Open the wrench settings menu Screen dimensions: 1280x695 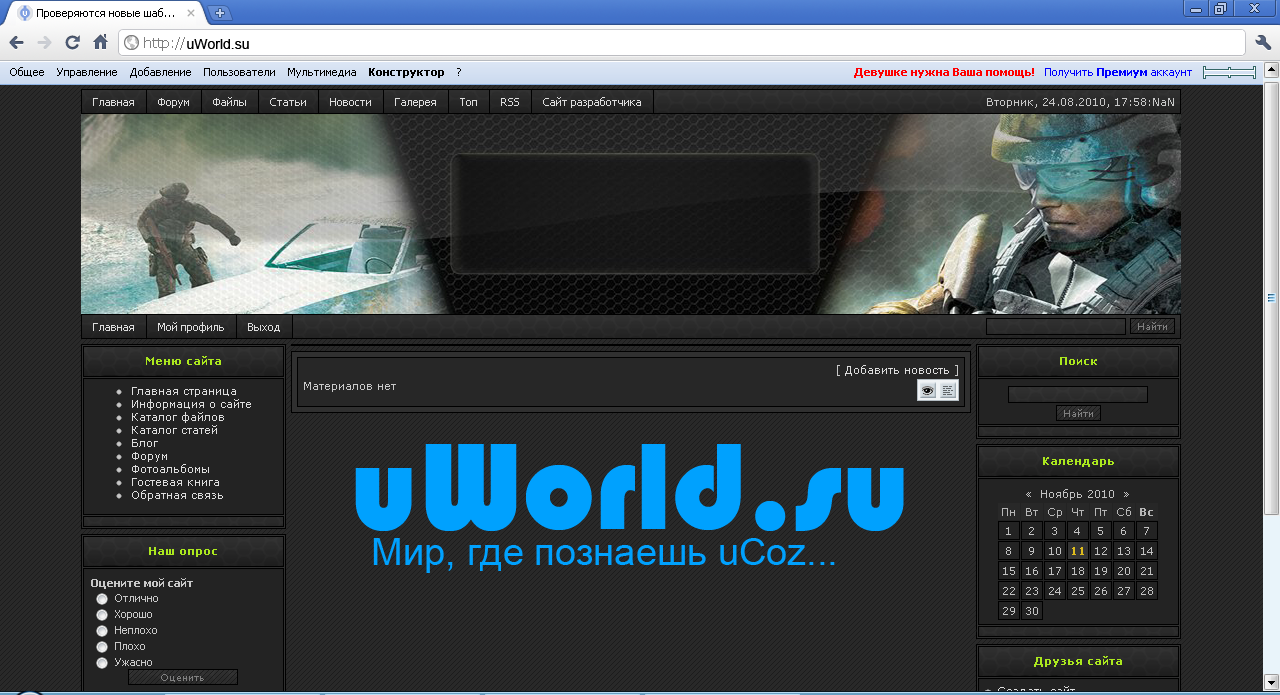coord(1263,42)
